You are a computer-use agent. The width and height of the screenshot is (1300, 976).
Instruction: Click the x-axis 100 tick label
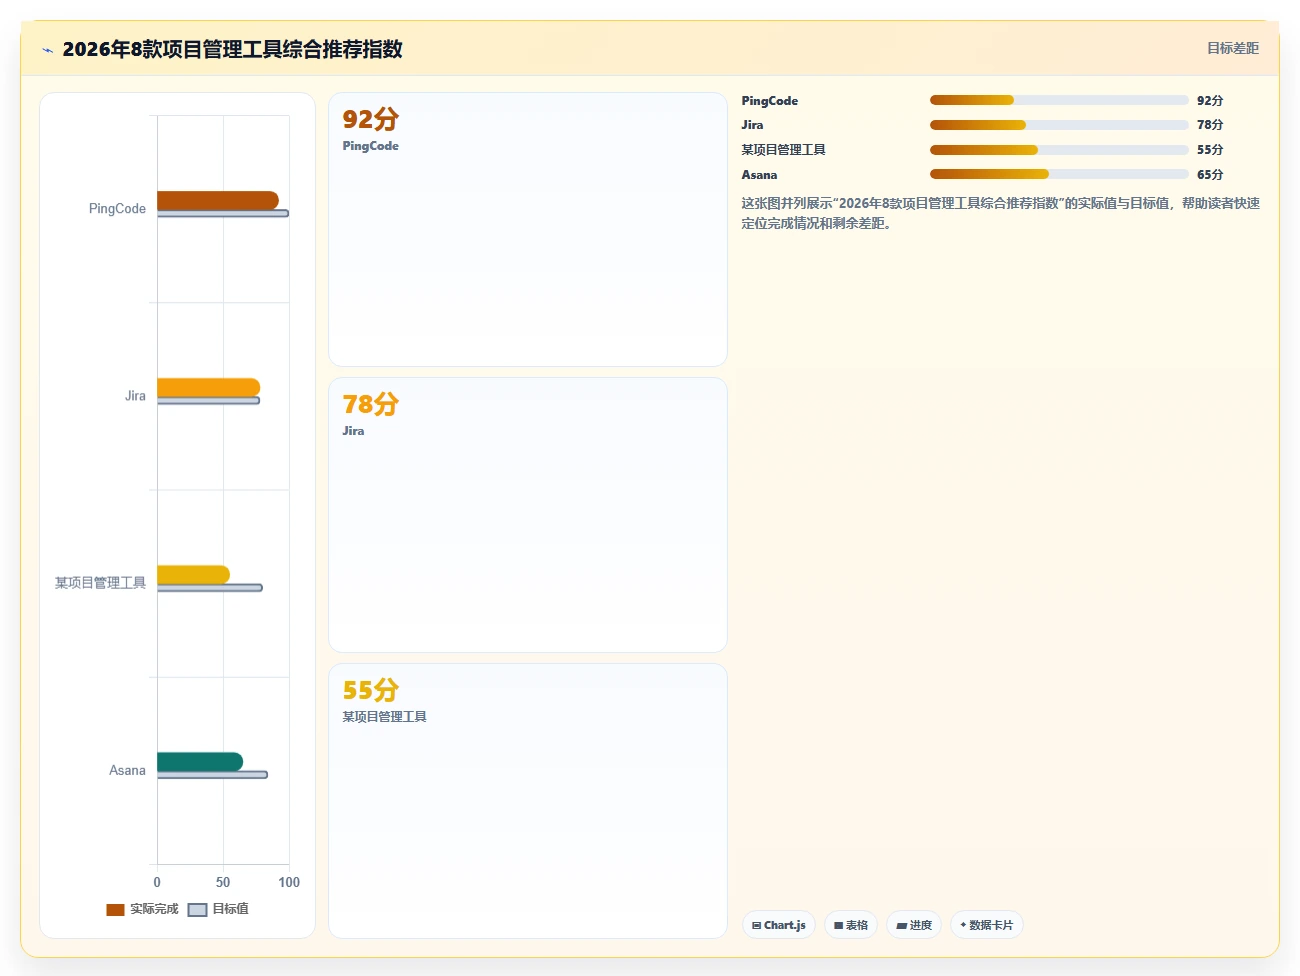[x=289, y=882]
